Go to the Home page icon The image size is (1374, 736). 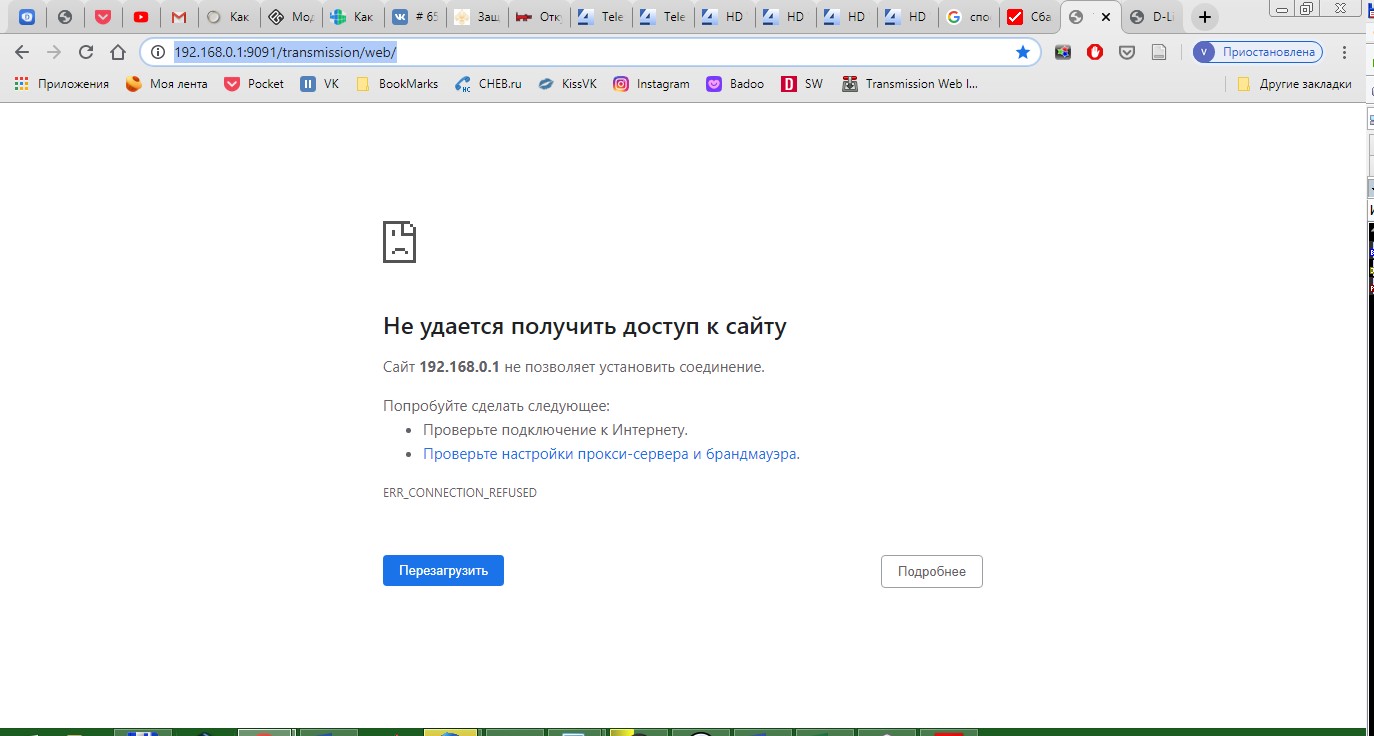118,52
